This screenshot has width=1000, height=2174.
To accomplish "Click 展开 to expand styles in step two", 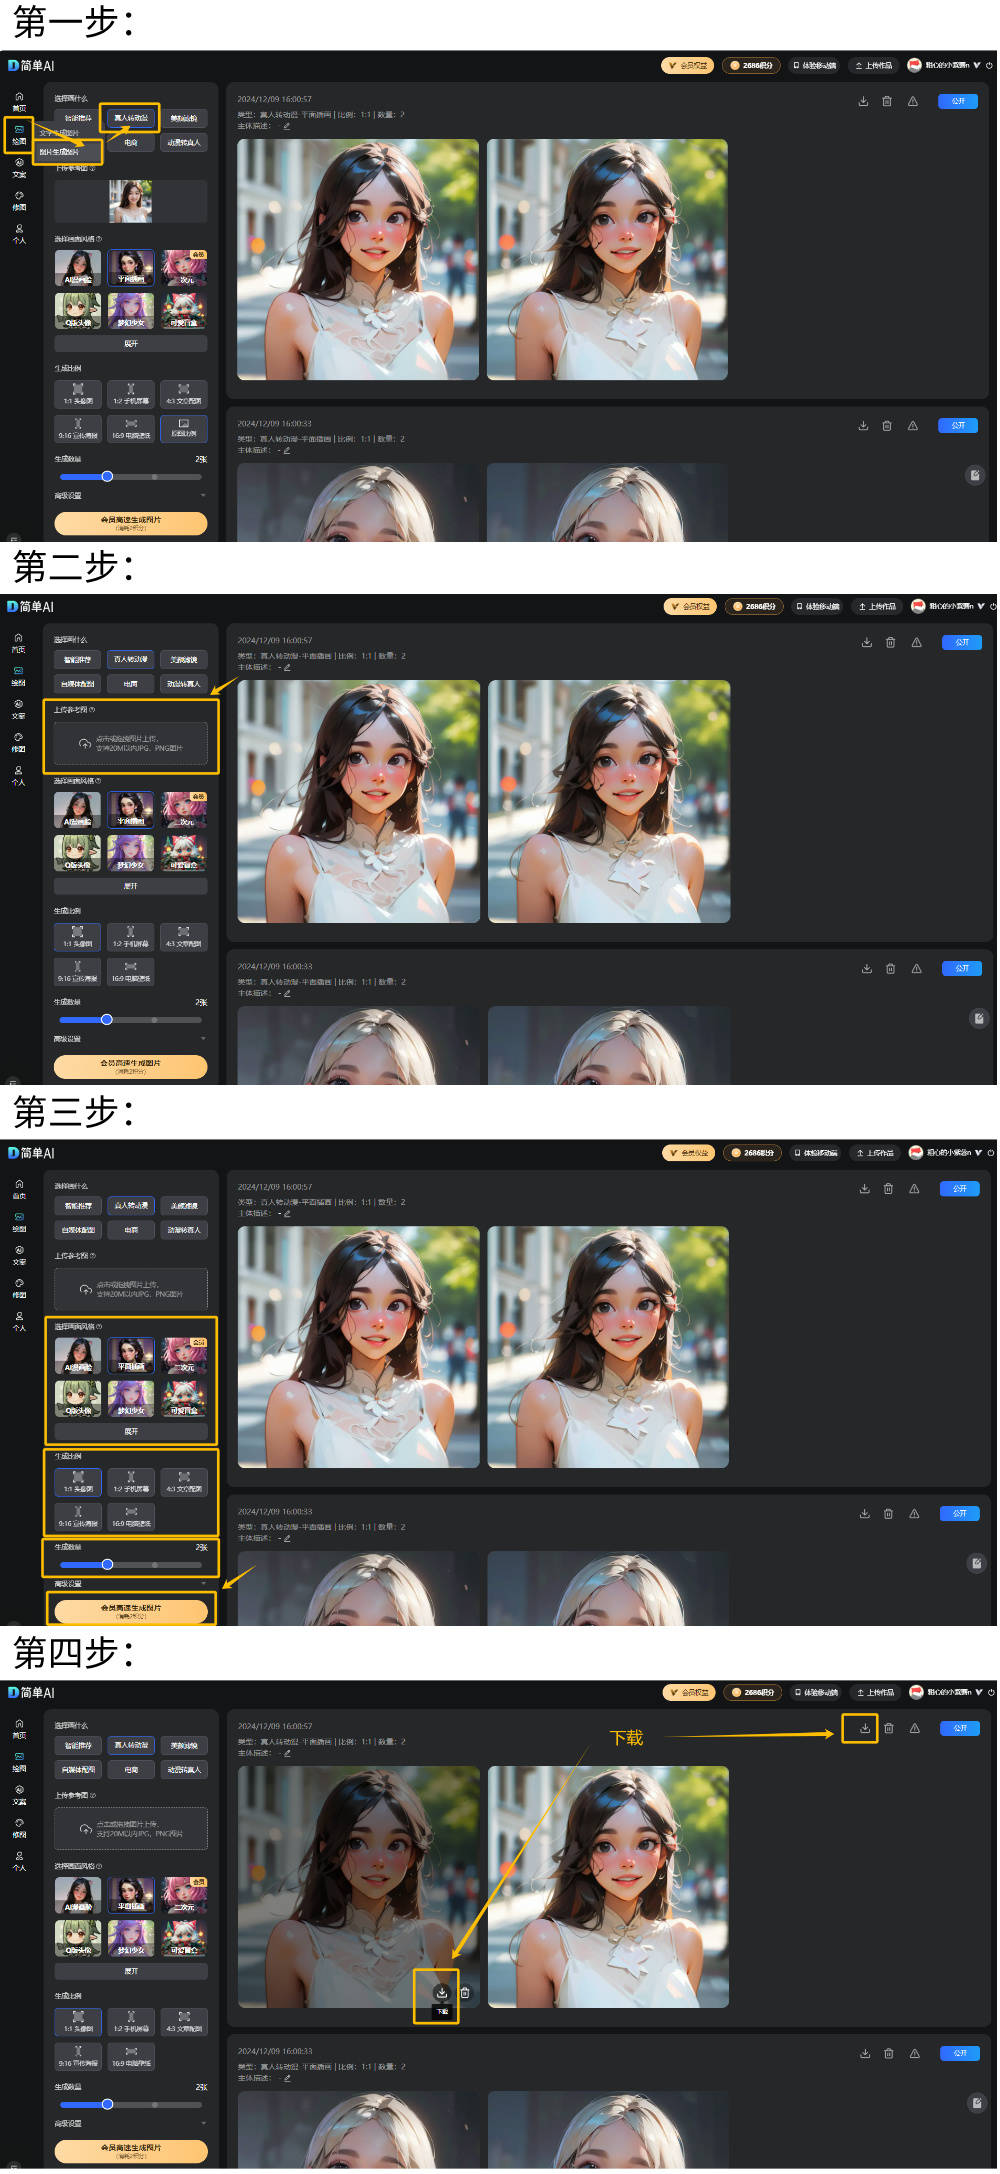I will coord(131,886).
